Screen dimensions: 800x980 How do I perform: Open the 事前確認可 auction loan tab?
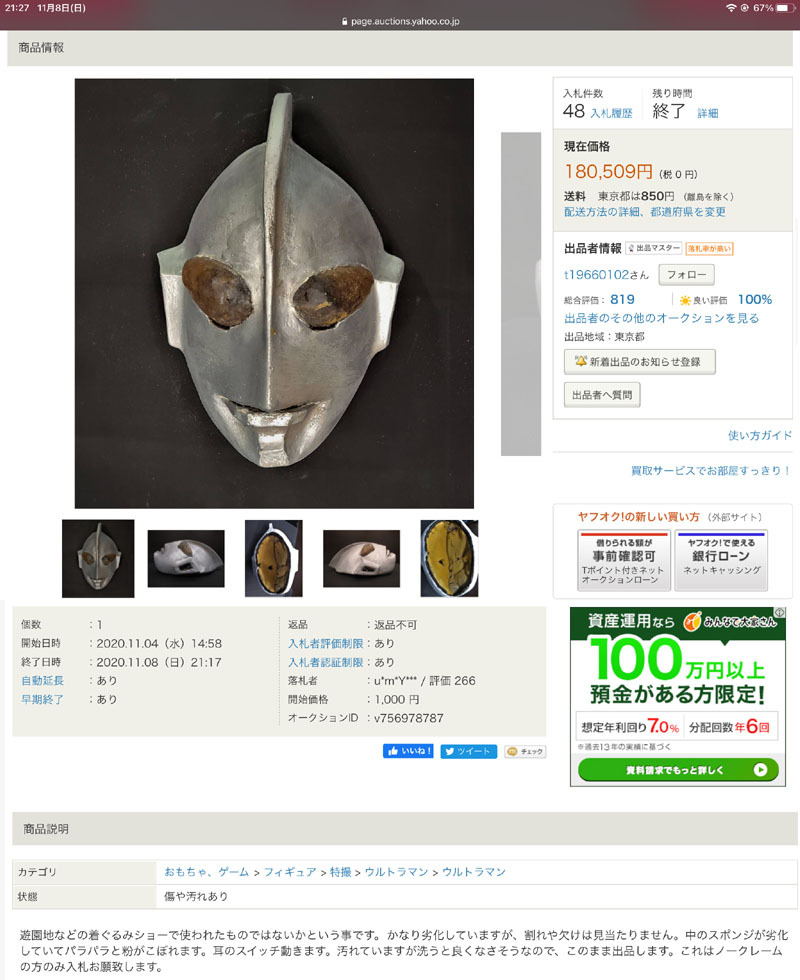coord(624,560)
